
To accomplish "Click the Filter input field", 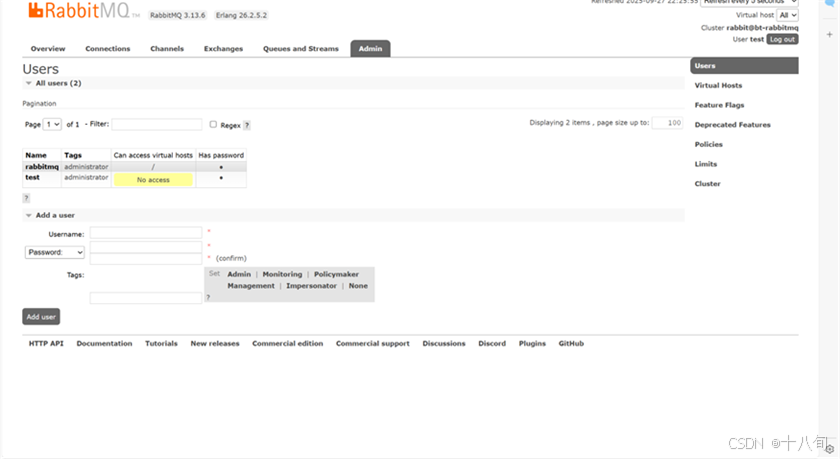I will (157, 124).
